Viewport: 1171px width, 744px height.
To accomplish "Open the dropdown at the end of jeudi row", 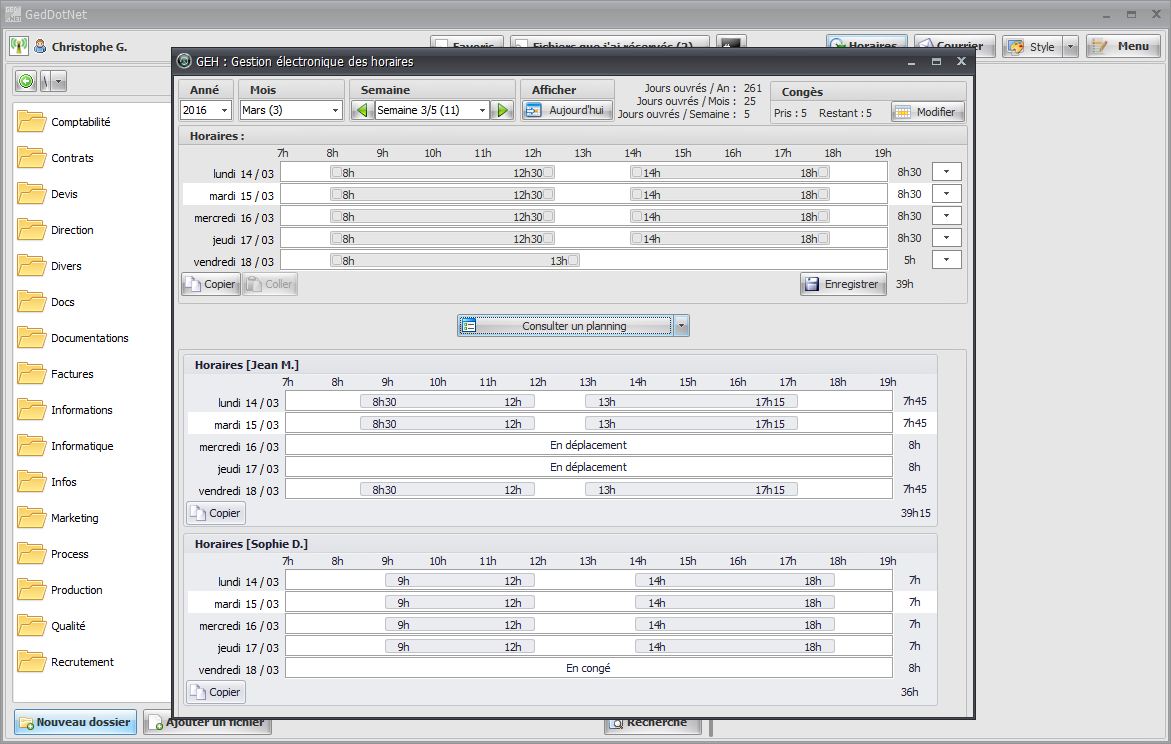I will [946, 238].
